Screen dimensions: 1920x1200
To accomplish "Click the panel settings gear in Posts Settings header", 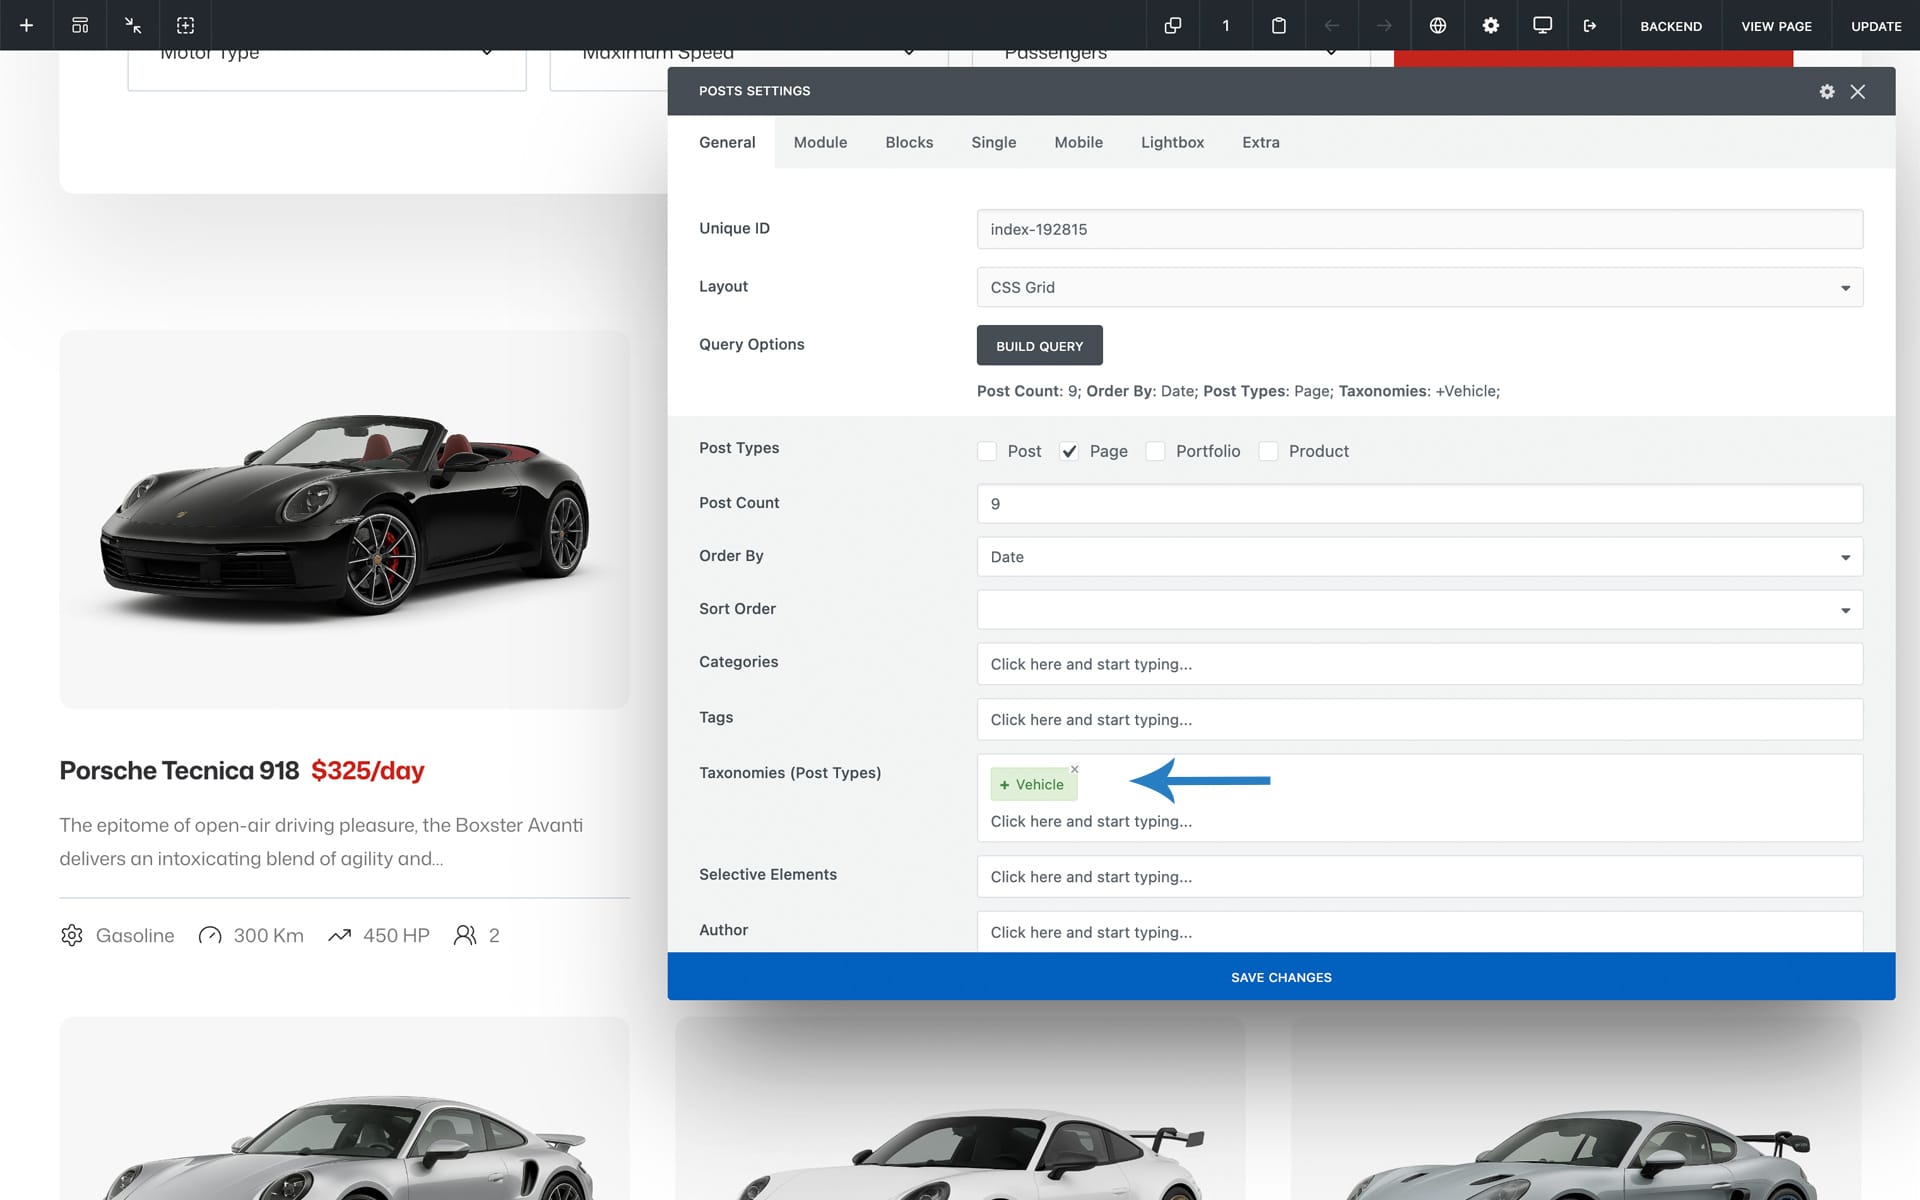I will 1826,91.
